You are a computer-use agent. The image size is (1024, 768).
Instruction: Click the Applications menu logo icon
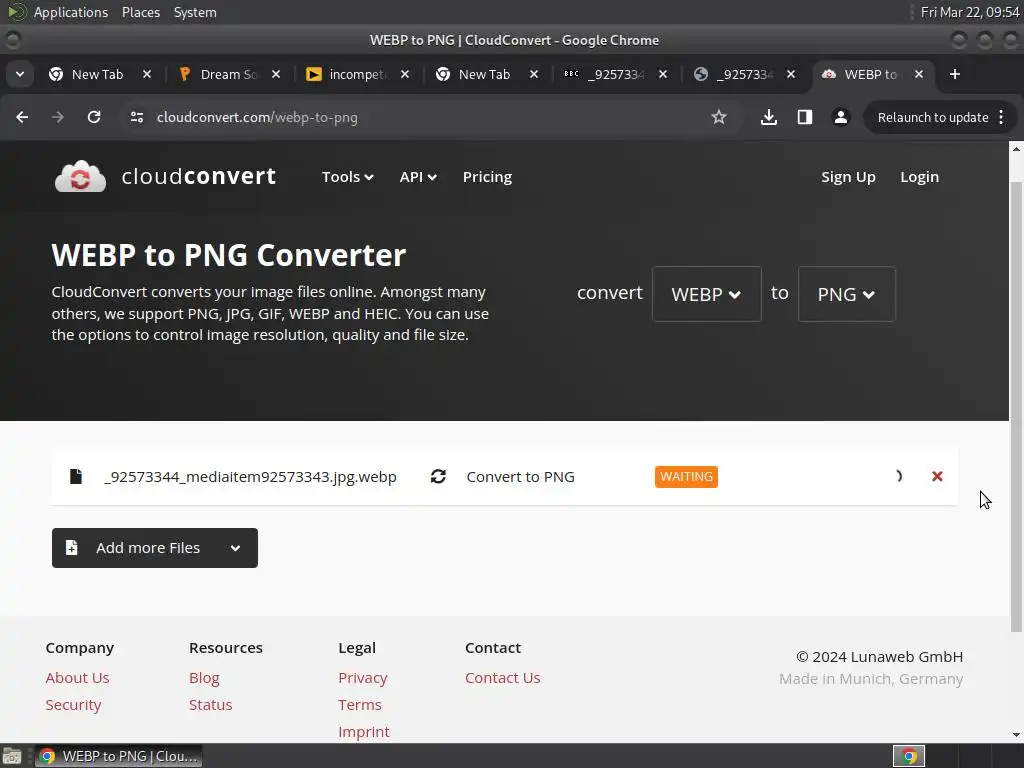pos(16,12)
